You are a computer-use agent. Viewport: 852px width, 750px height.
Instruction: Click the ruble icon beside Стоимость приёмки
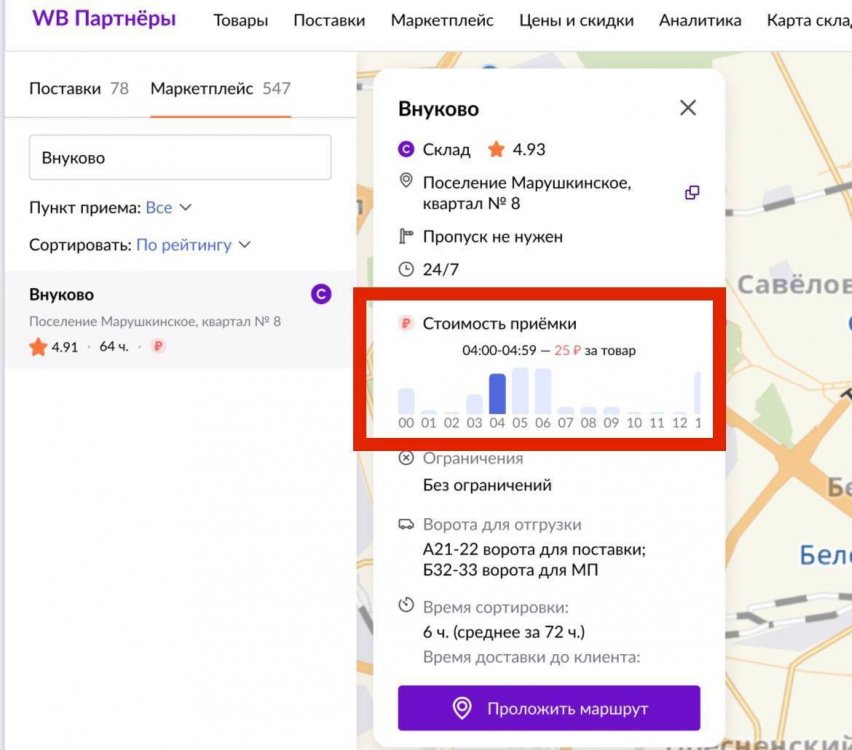(x=406, y=324)
